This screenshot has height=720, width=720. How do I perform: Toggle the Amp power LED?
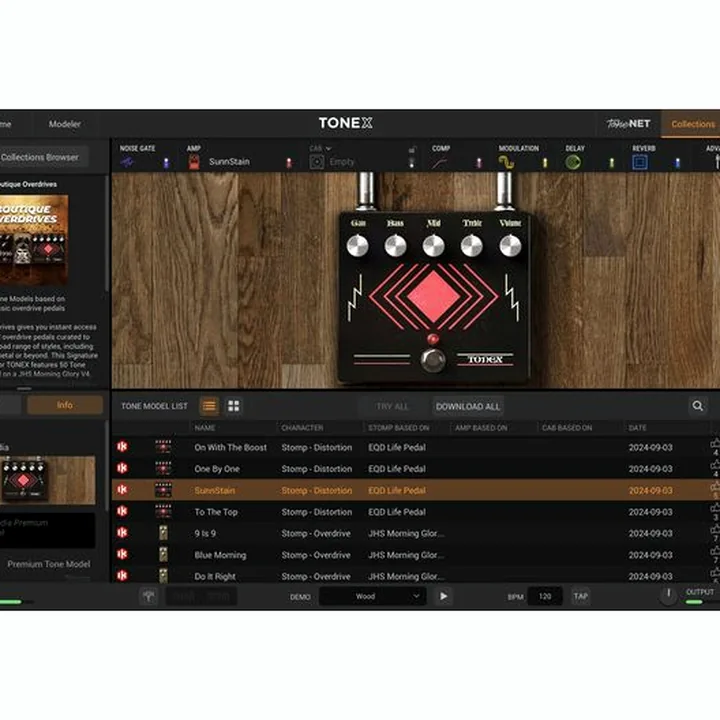289,163
